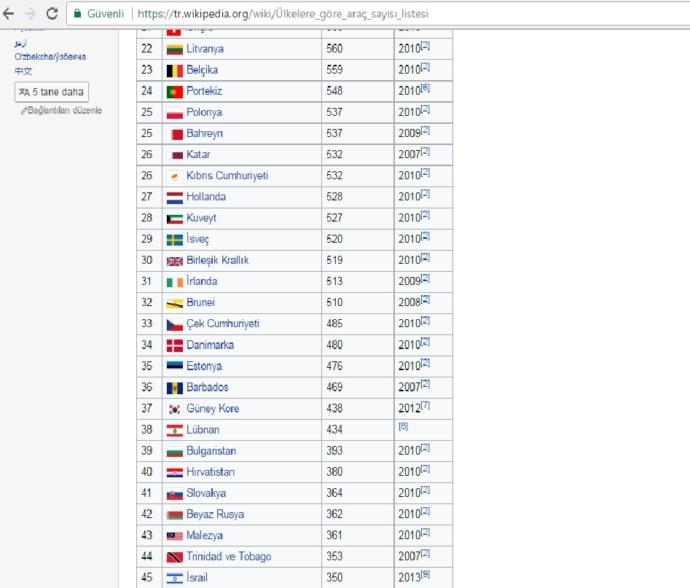Click the Sweden flag icon
The image size is (690, 588).
click(x=175, y=240)
